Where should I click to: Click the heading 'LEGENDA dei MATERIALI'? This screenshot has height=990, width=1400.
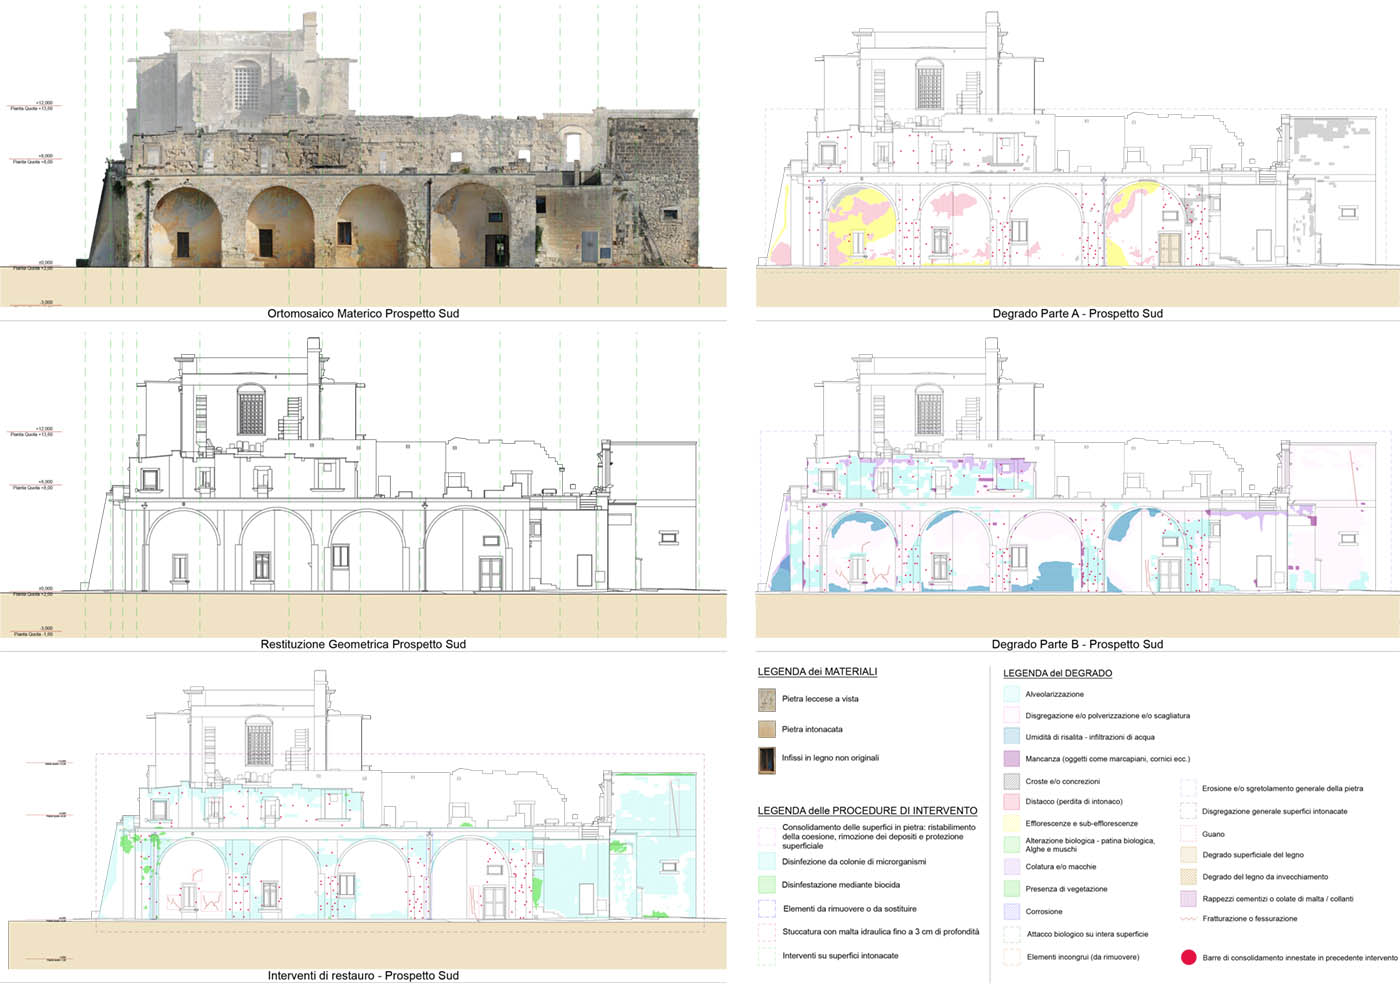[x=817, y=671]
